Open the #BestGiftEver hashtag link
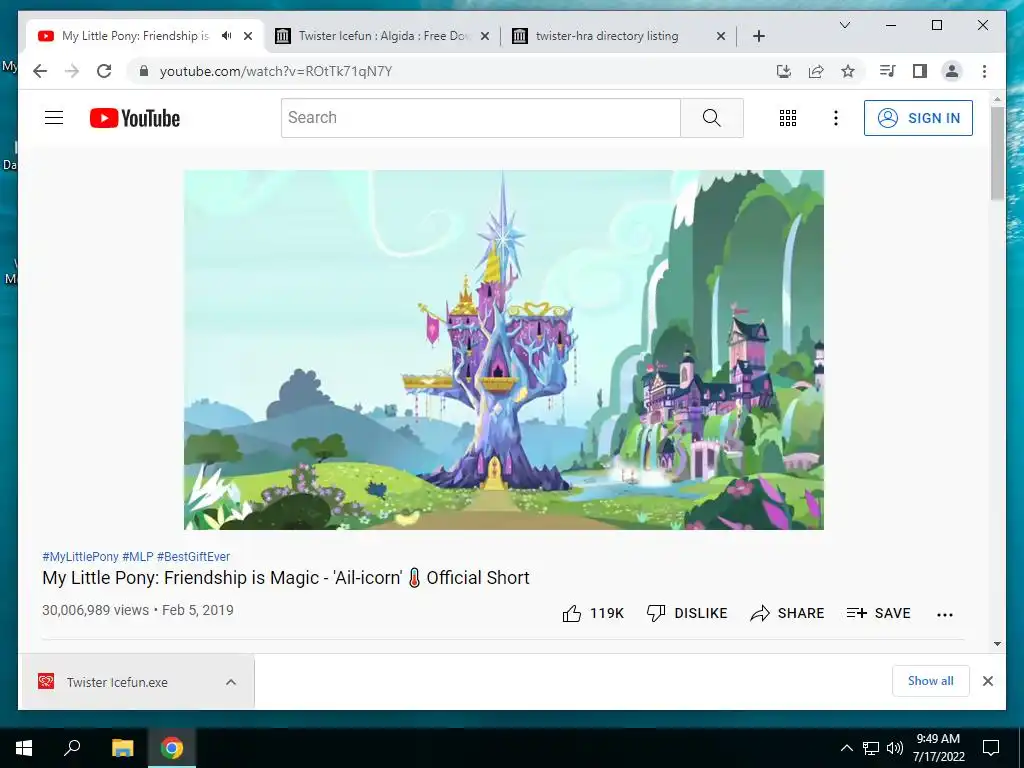 pyautogui.click(x=193, y=556)
